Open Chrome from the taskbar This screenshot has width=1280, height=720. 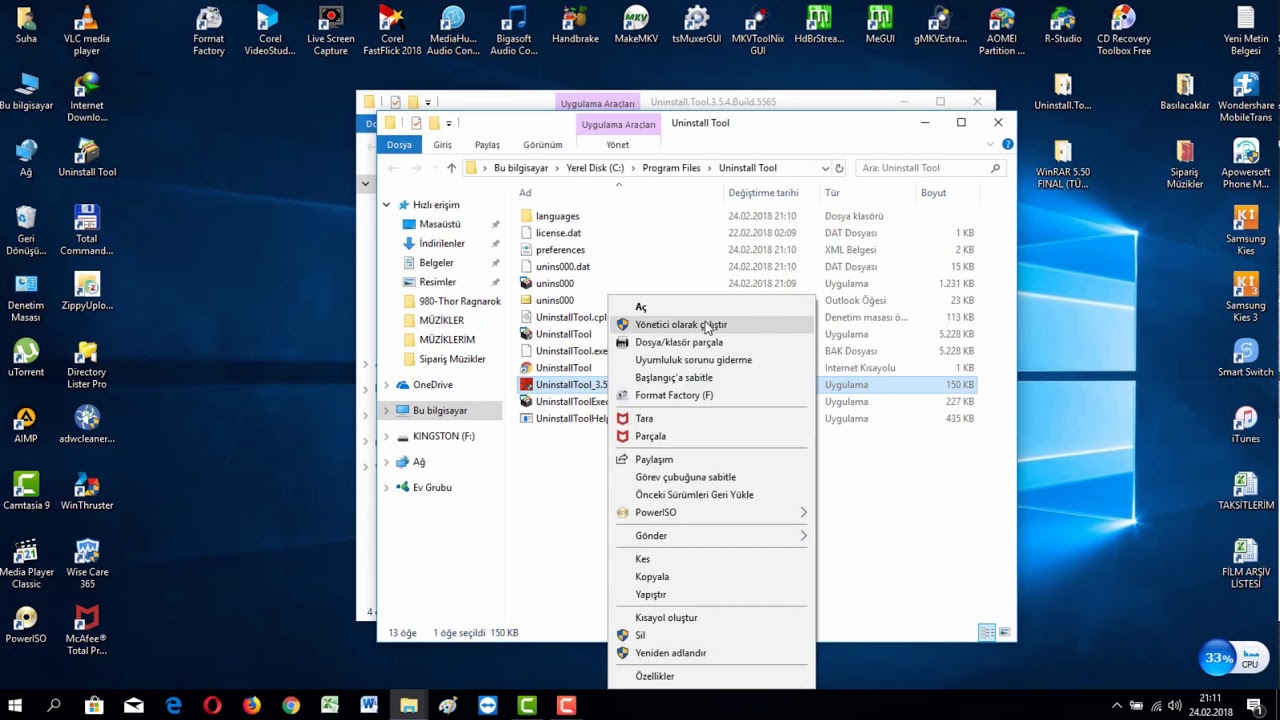point(290,705)
